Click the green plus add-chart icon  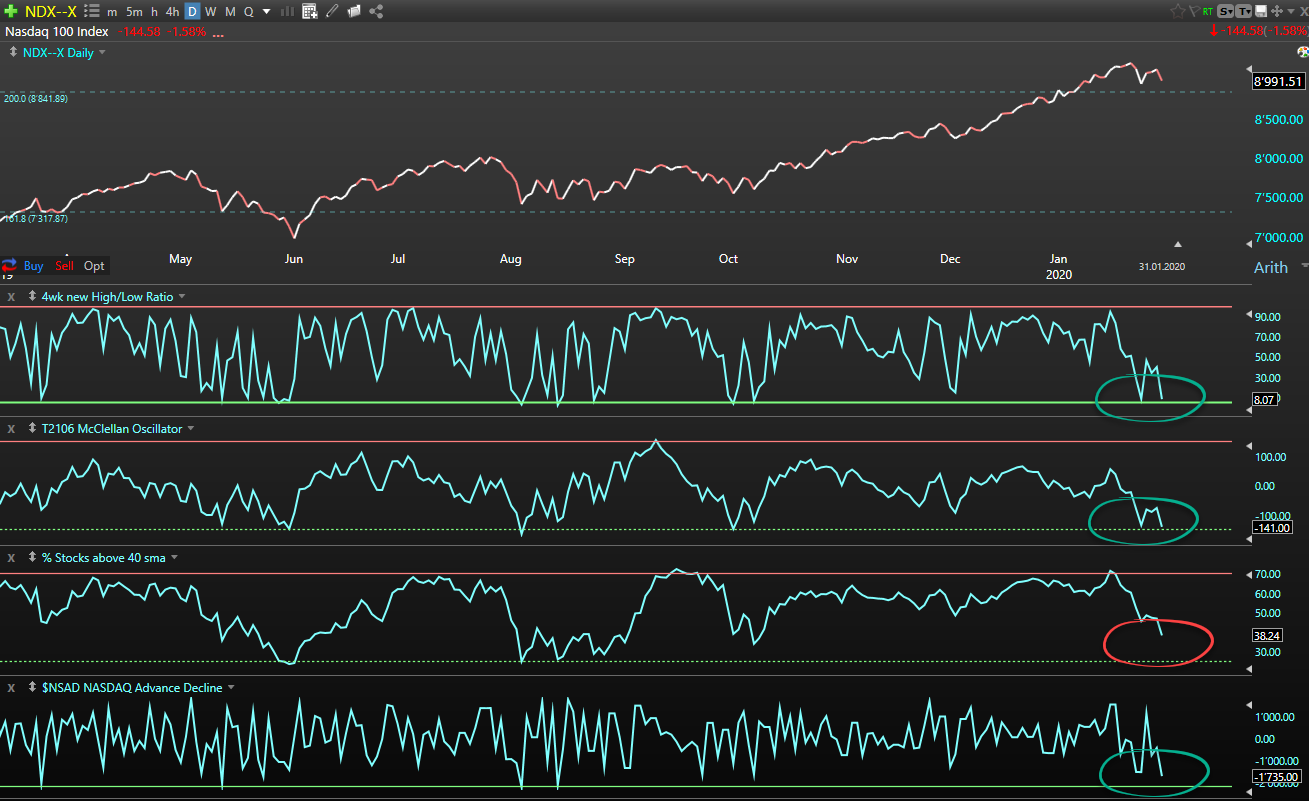11,11
